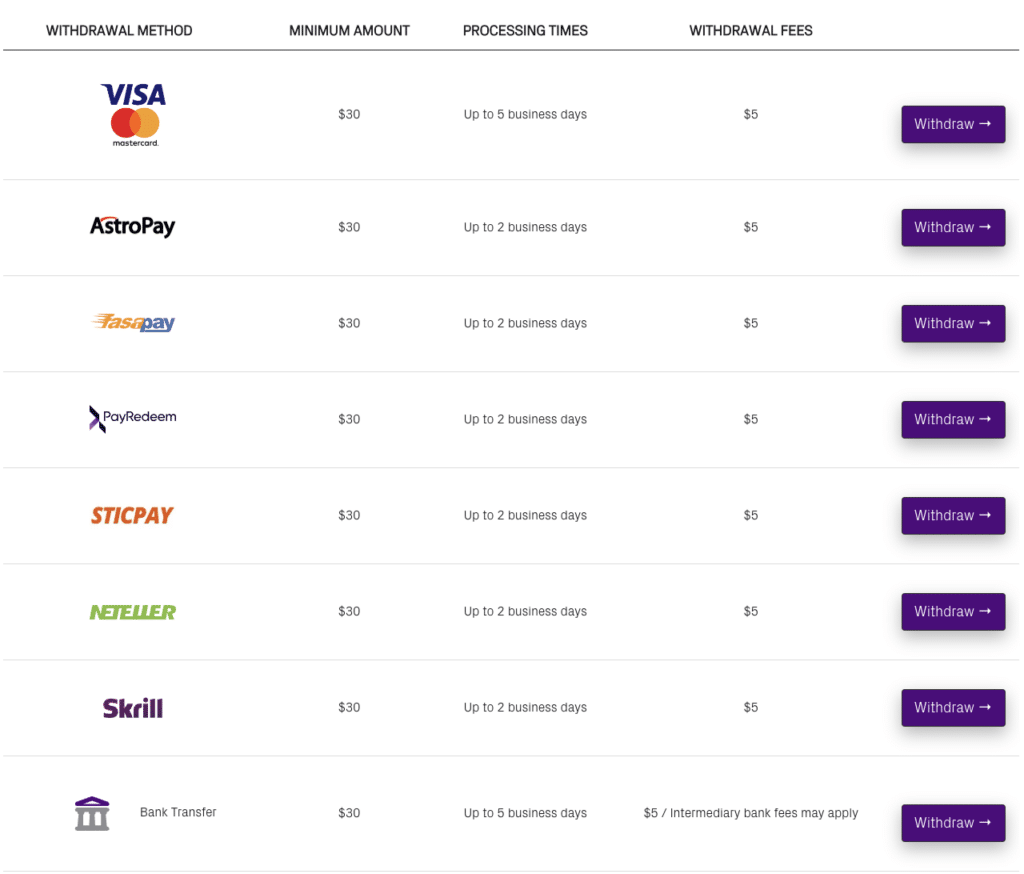Click the PayRedeem logo

click(133, 419)
